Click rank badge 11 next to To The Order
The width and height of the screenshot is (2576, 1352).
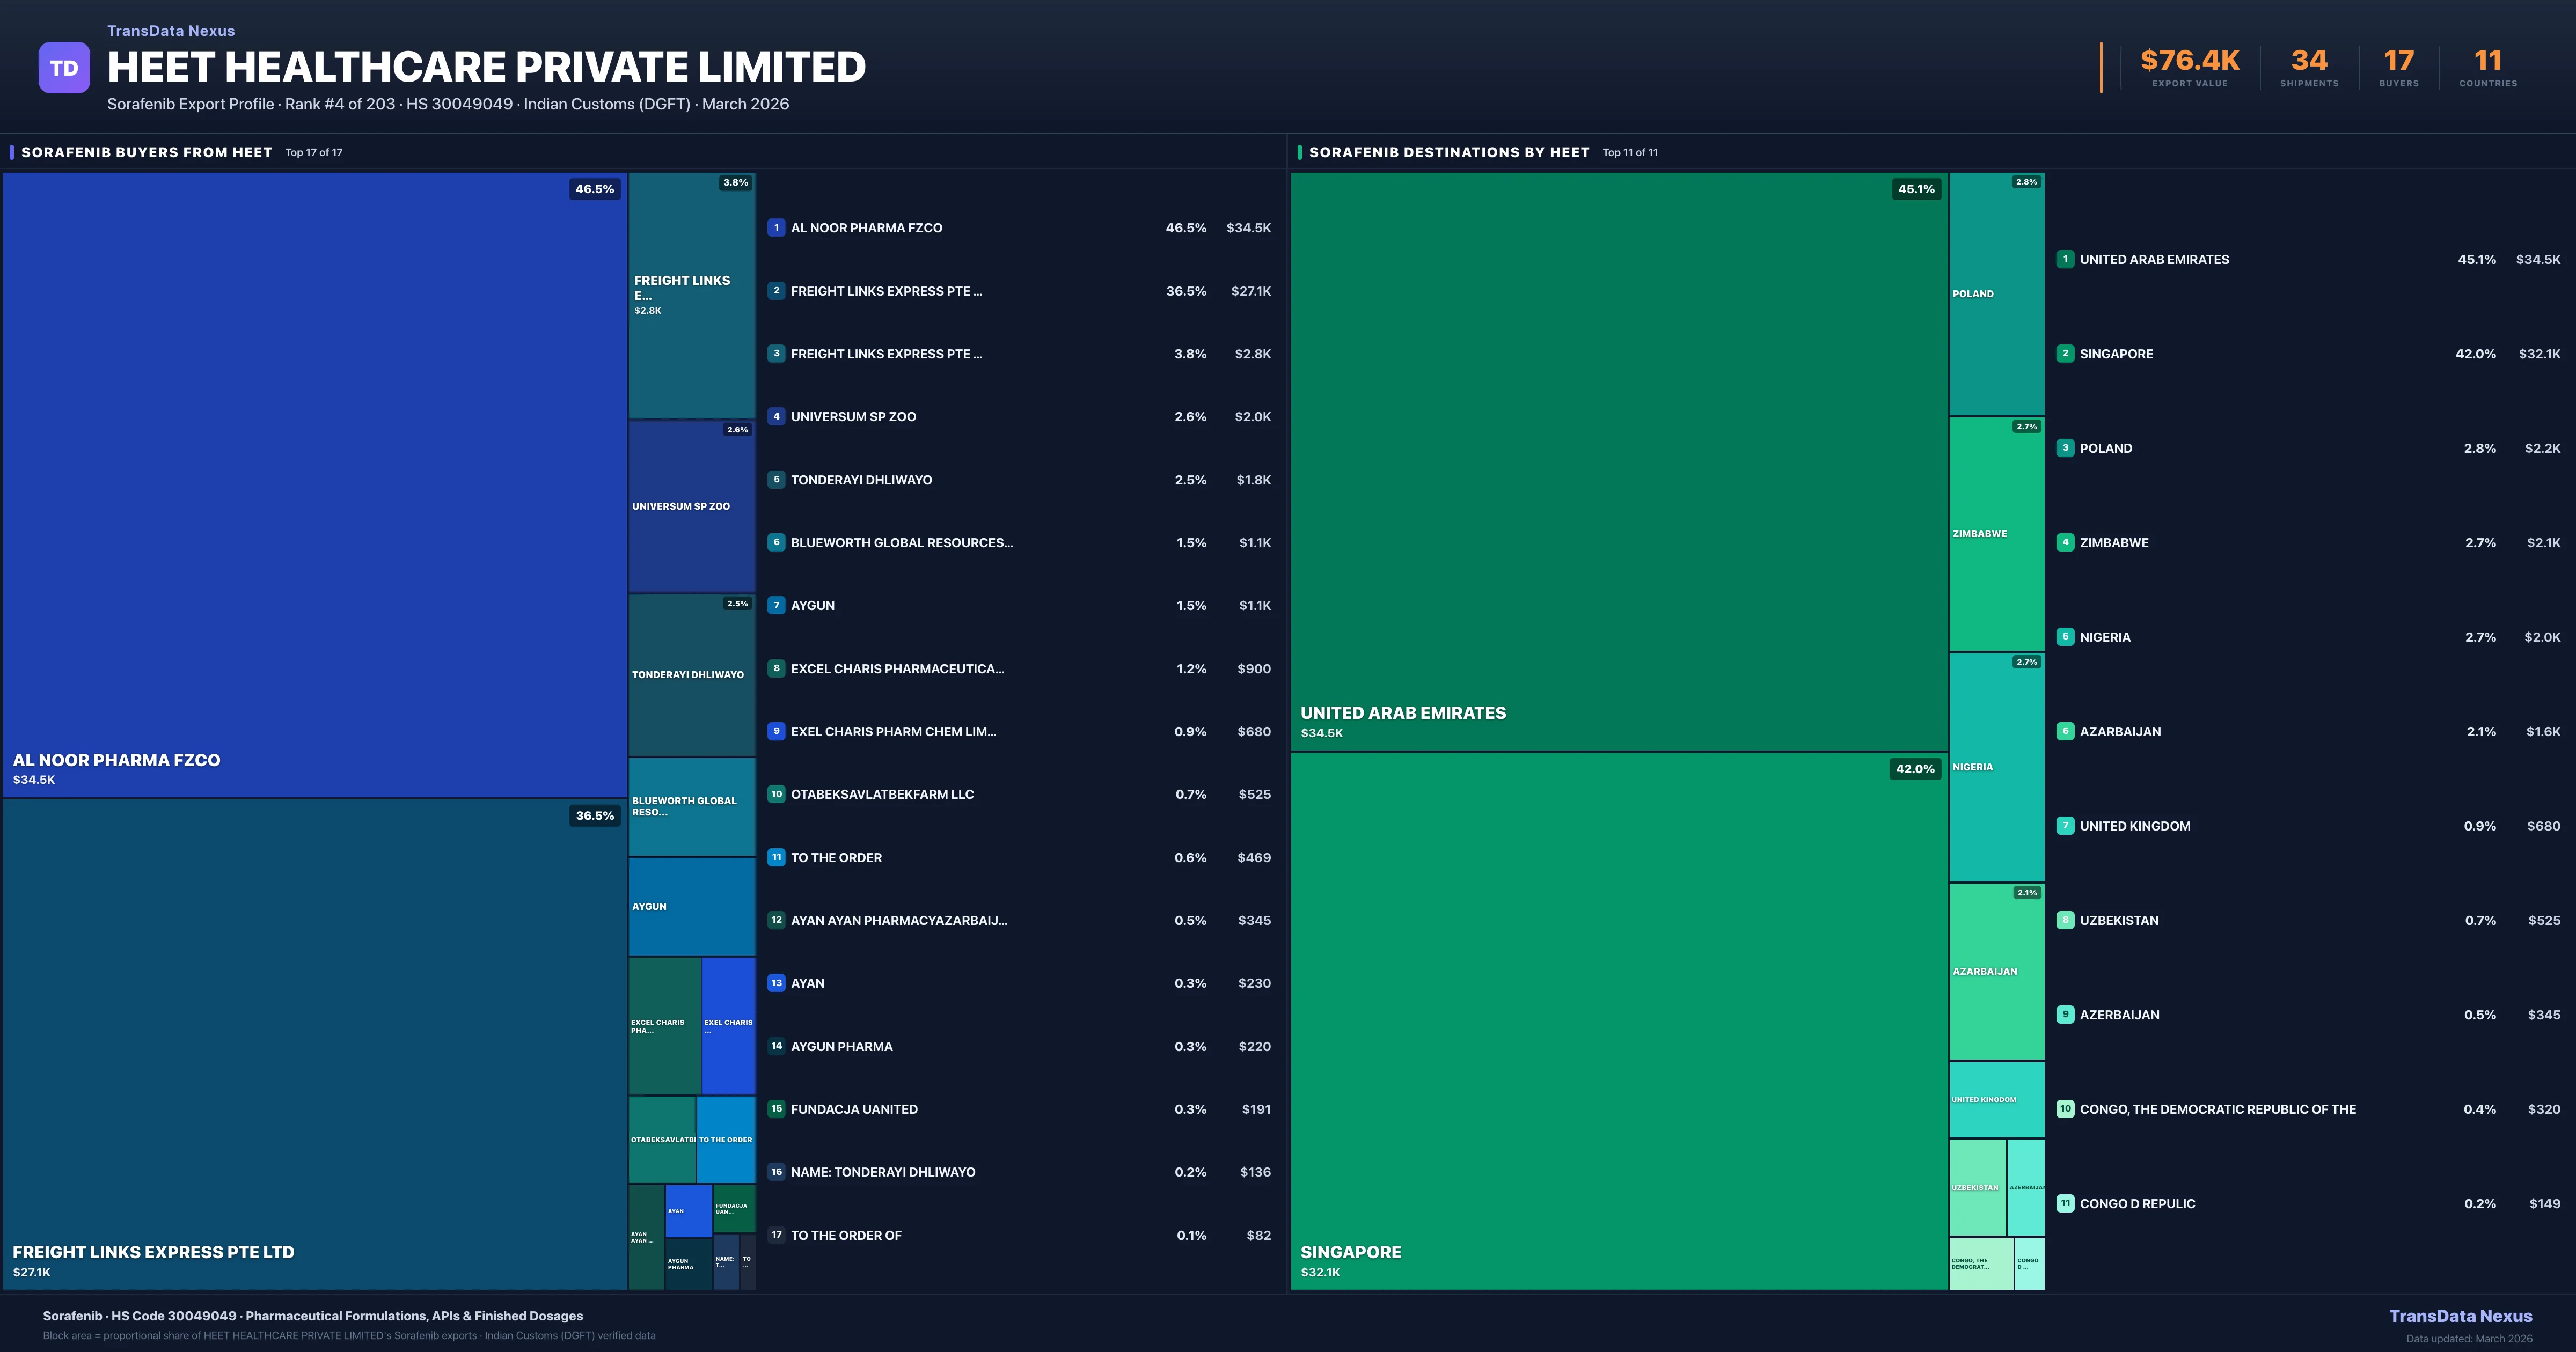(x=776, y=858)
